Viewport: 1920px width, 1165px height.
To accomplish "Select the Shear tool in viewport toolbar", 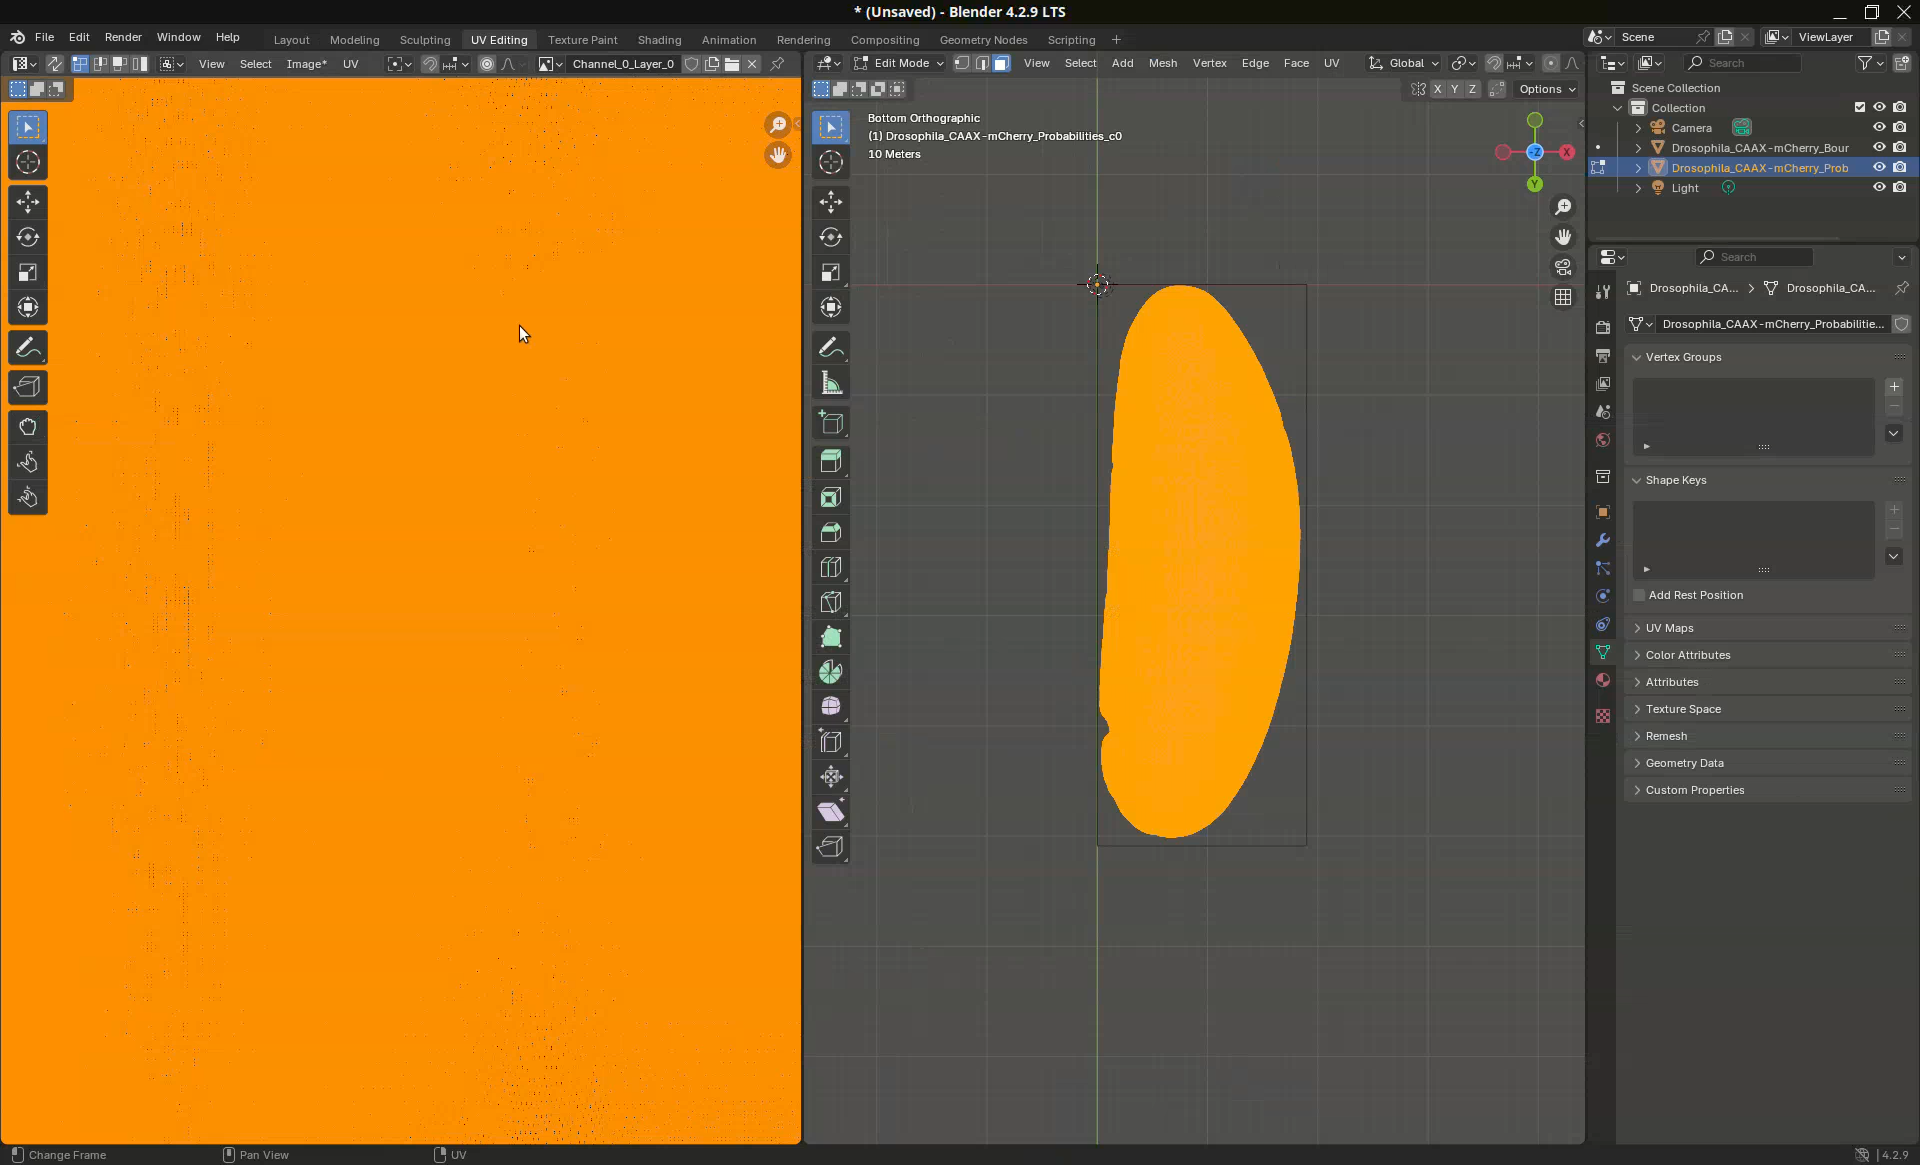I will click(831, 812).
